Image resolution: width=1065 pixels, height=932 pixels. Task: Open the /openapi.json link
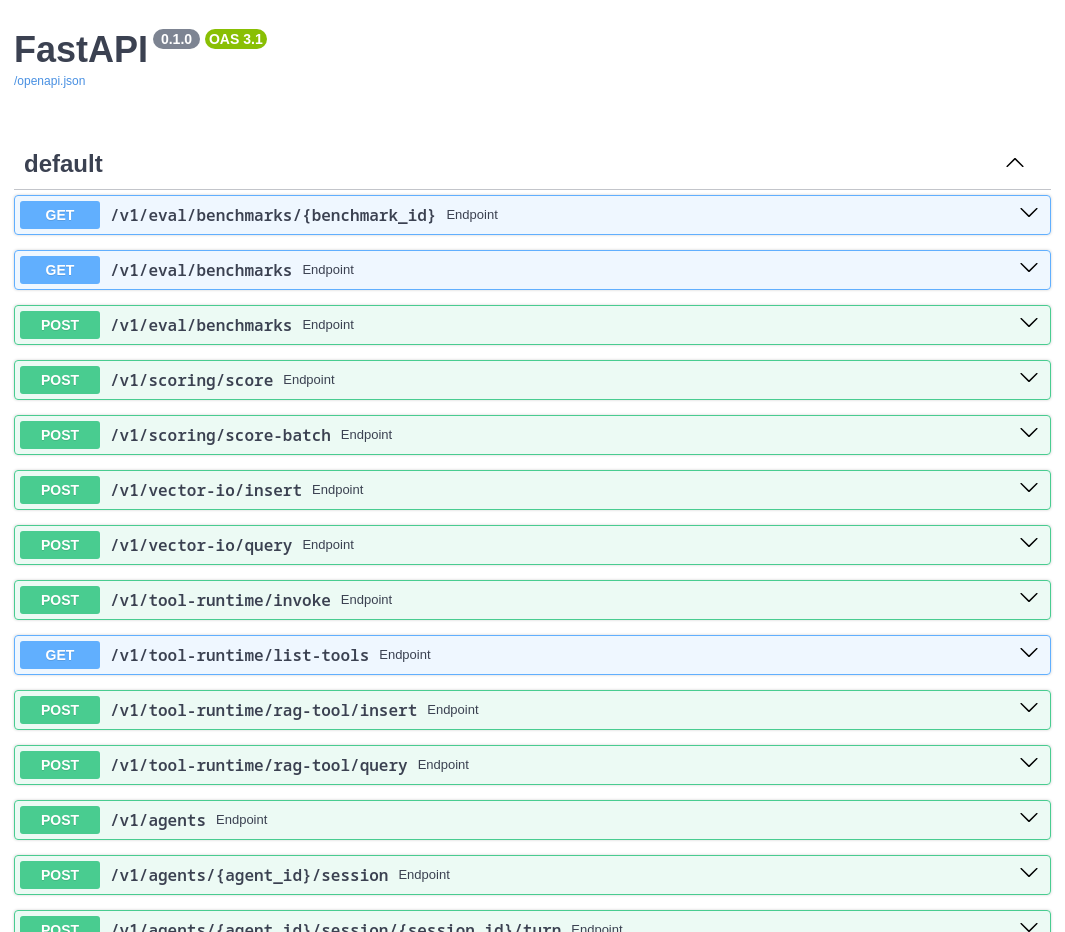pyautogui.click(x=49, y=81)
